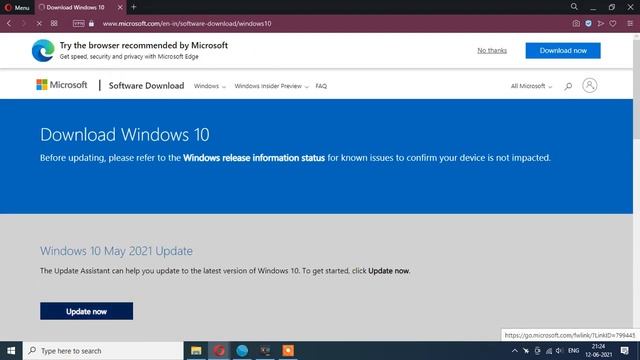Viewport: 640px width, 360px height.
Task: Click the Download now button
Action: [563, 51]
